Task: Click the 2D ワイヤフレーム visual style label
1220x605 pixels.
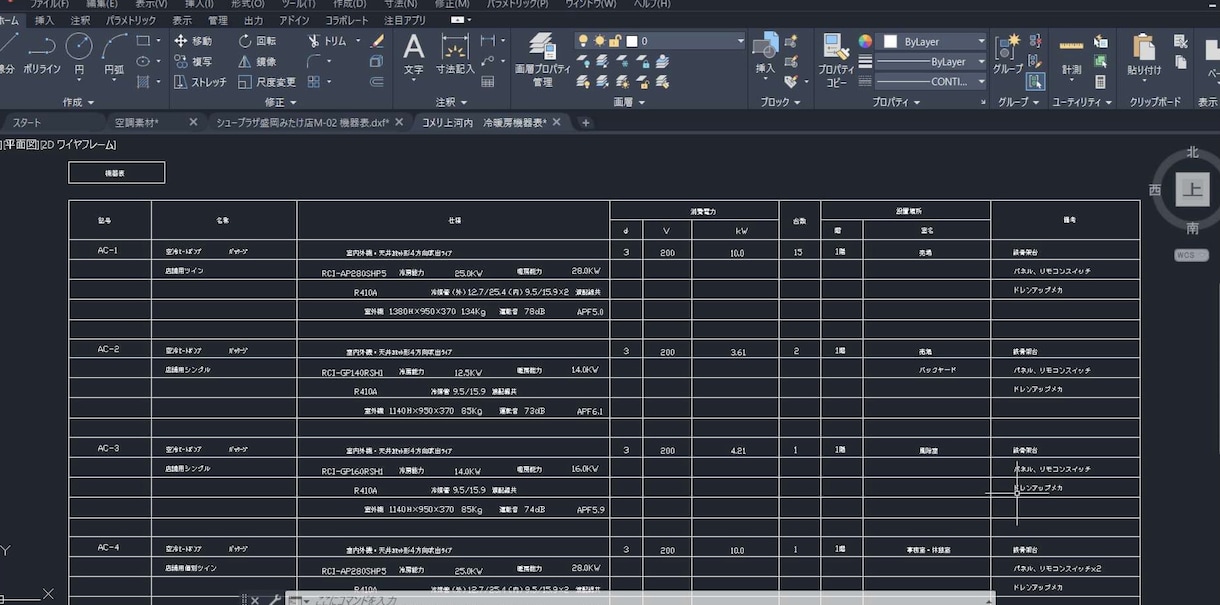Action: (77, 146)
